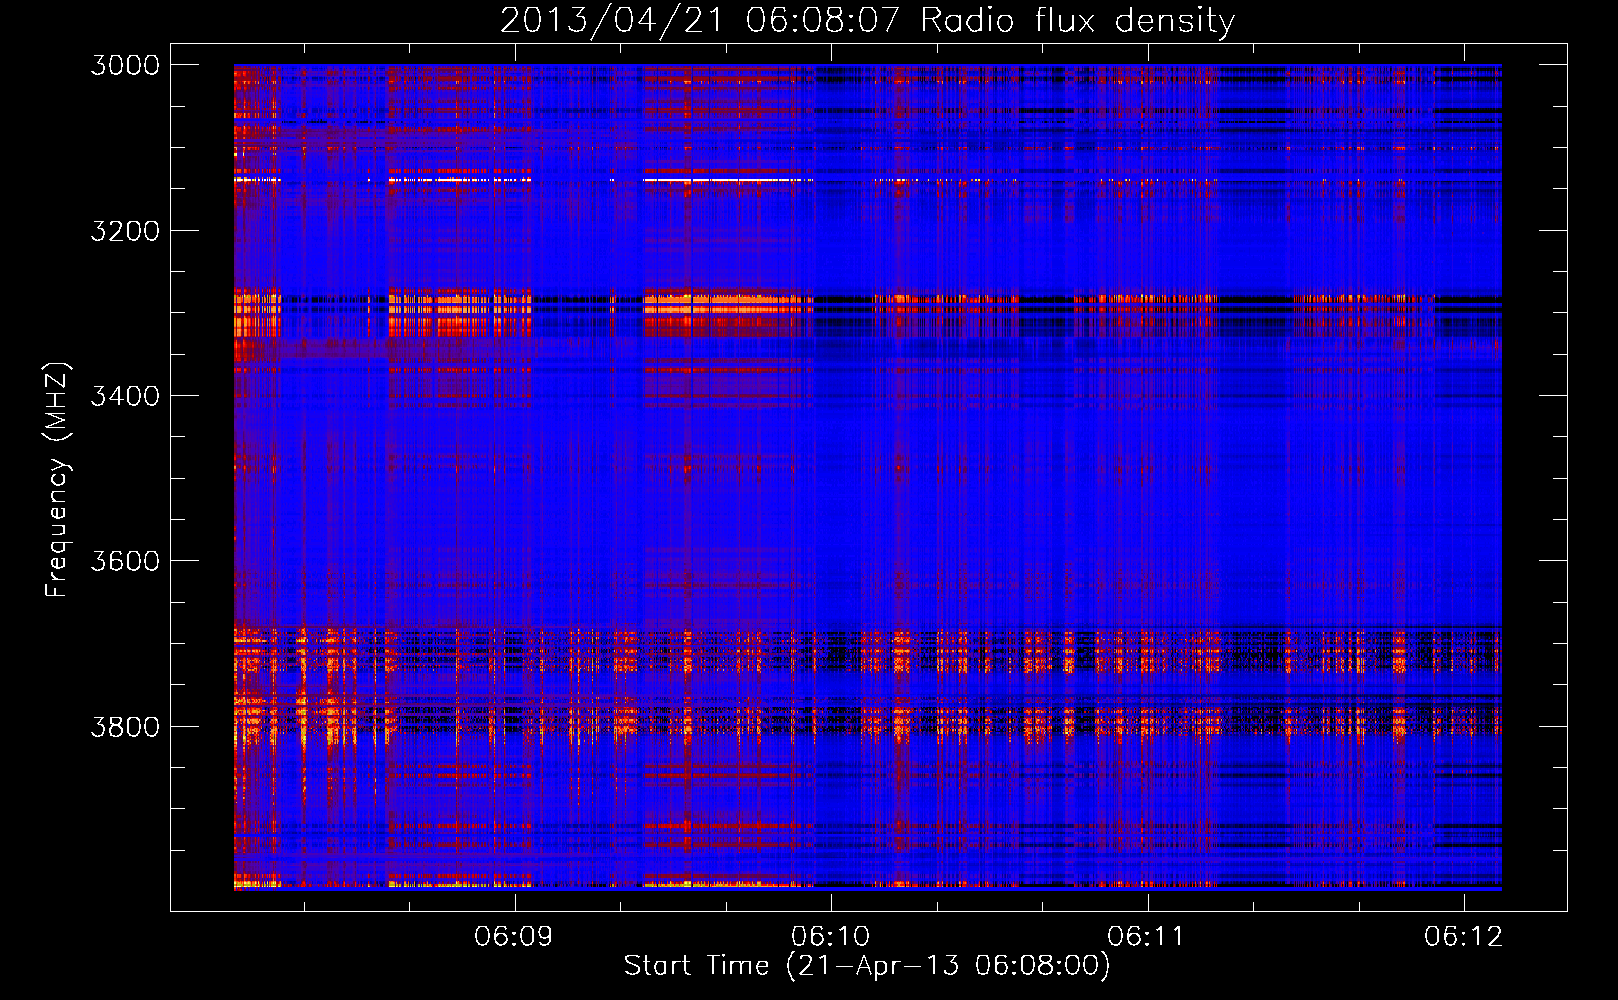Click the 06:12 time tick label
Screen dimensions: 1618x1000
click(x=1464, y=936)
